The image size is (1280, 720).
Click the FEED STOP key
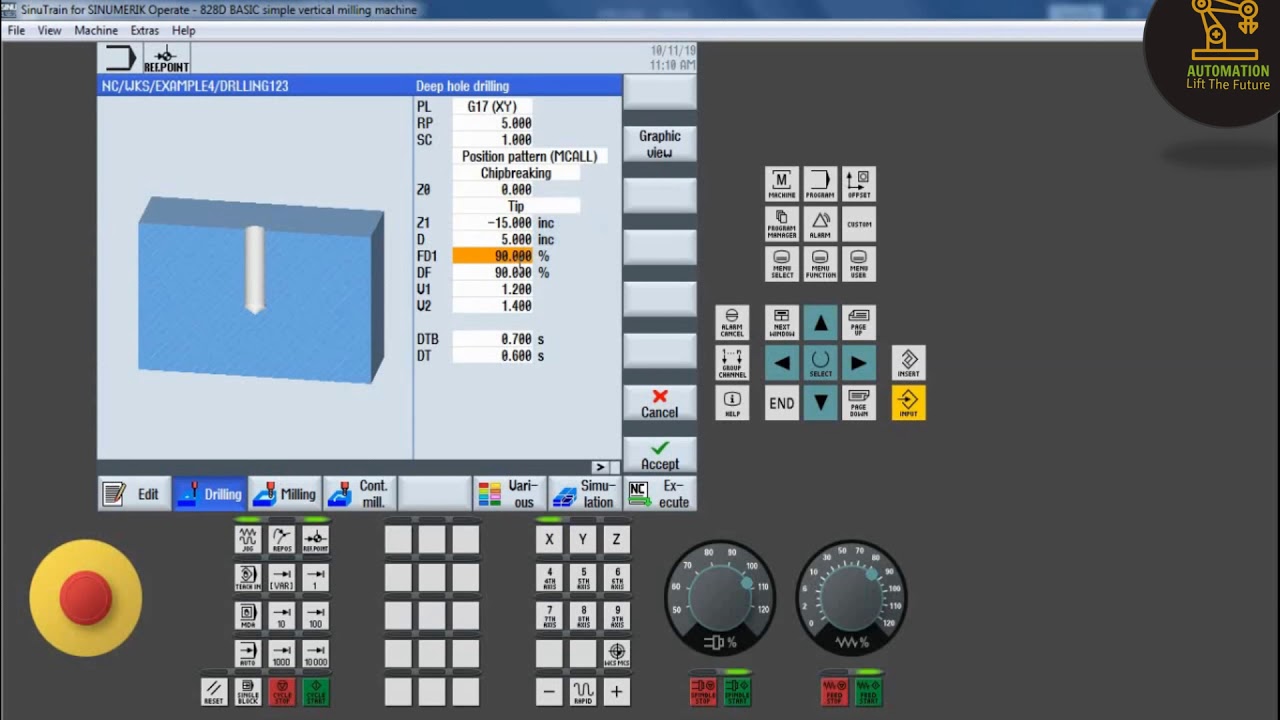[x=834, y=691]
